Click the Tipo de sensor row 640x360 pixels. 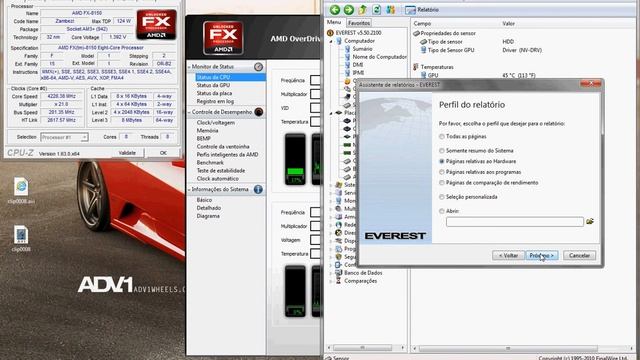[445, 42]
